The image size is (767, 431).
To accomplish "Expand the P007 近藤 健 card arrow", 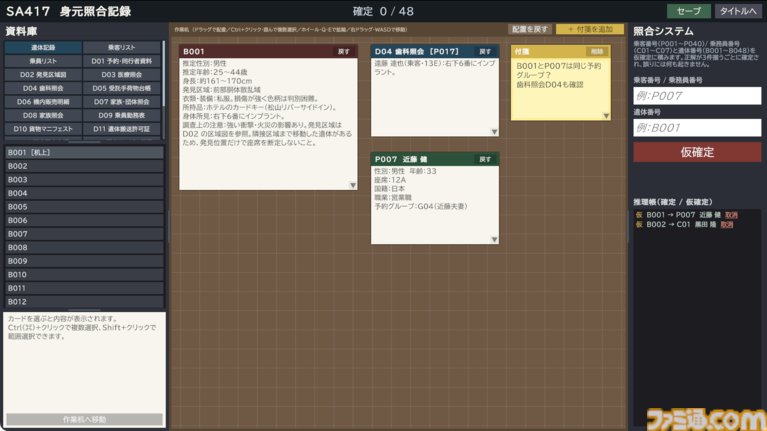I will (x=494, y=239).
